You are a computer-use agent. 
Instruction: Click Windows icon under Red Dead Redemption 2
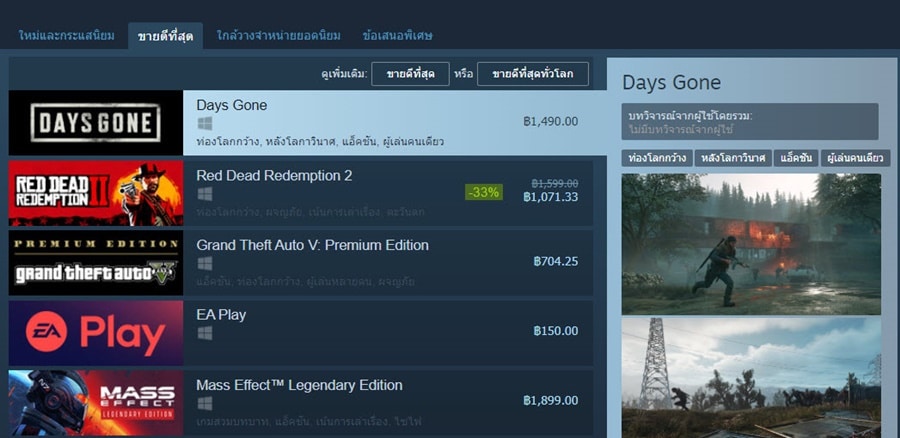[205, 193]
